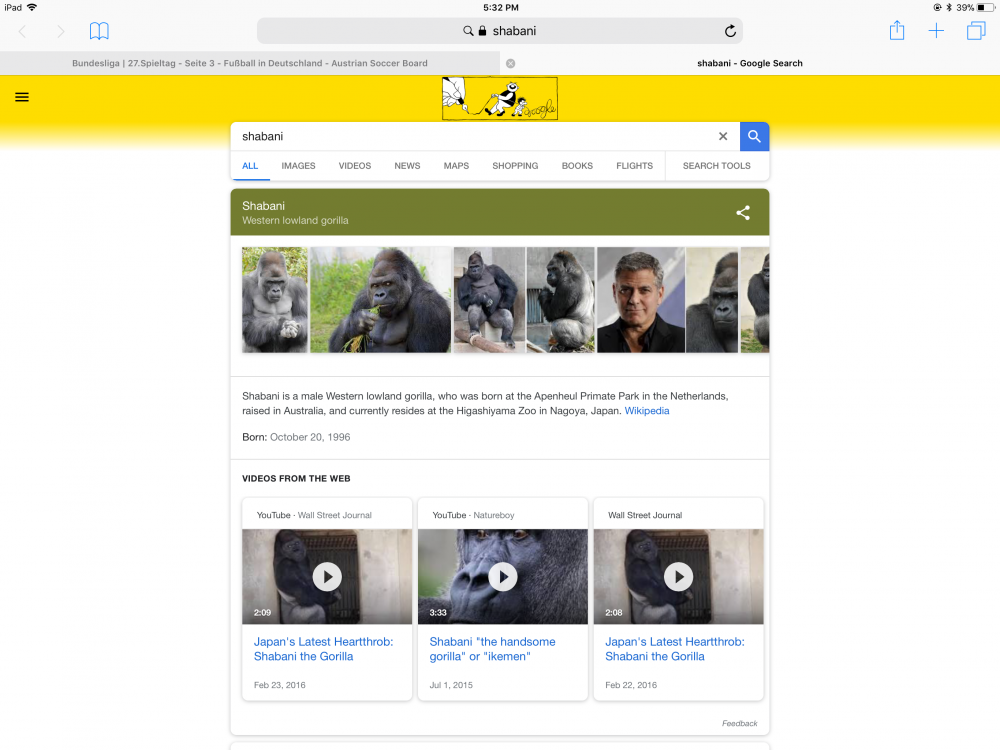1000x750 pixels.
Task: Switch to the MAPS tab
Action: click(x=456, y=166)
